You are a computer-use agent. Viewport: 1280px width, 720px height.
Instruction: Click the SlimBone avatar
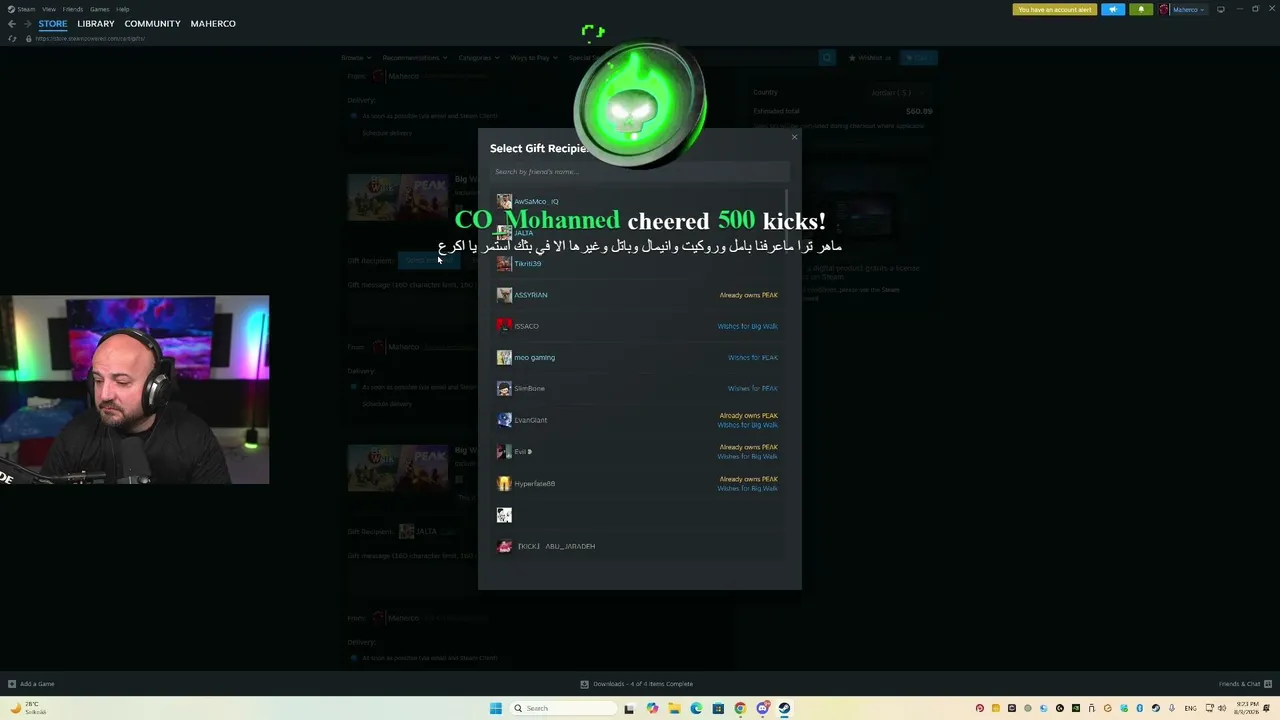(x=504, y=388)
